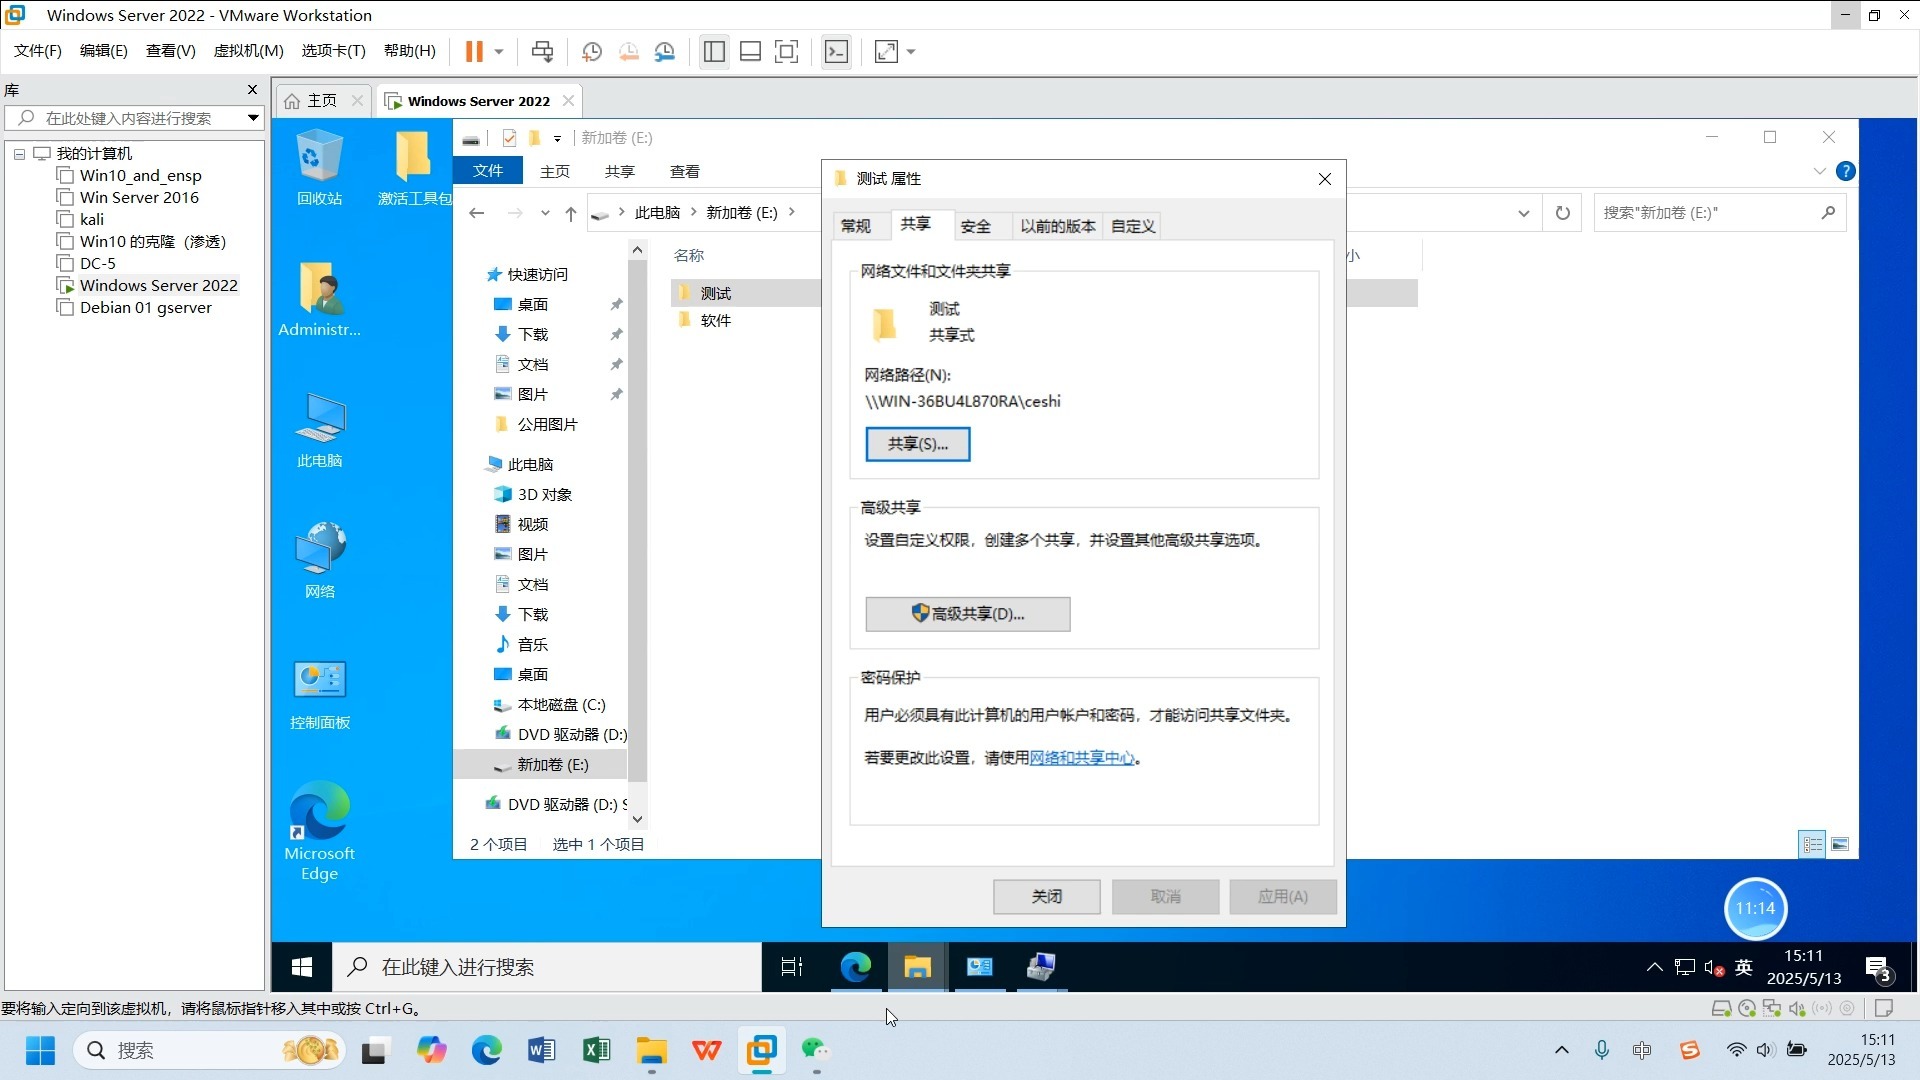Click the Explorer search 新加卷 field

(x=1719, y=213)
